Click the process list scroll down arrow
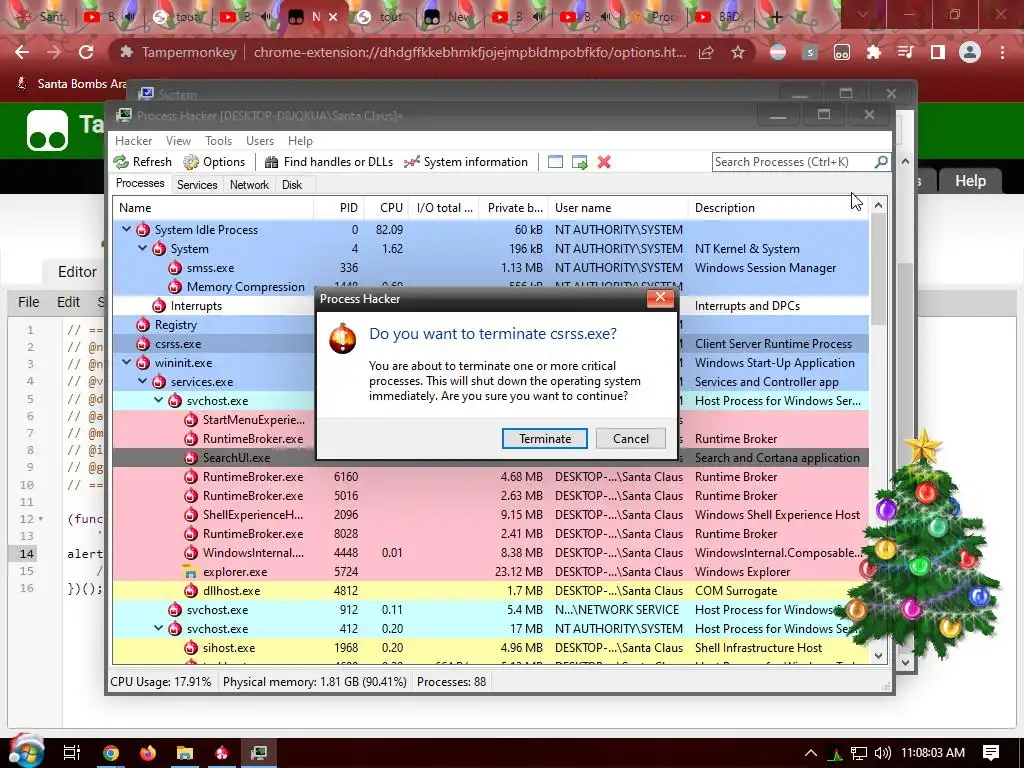This screenshot has width=1024, height=768. point(878,656)
